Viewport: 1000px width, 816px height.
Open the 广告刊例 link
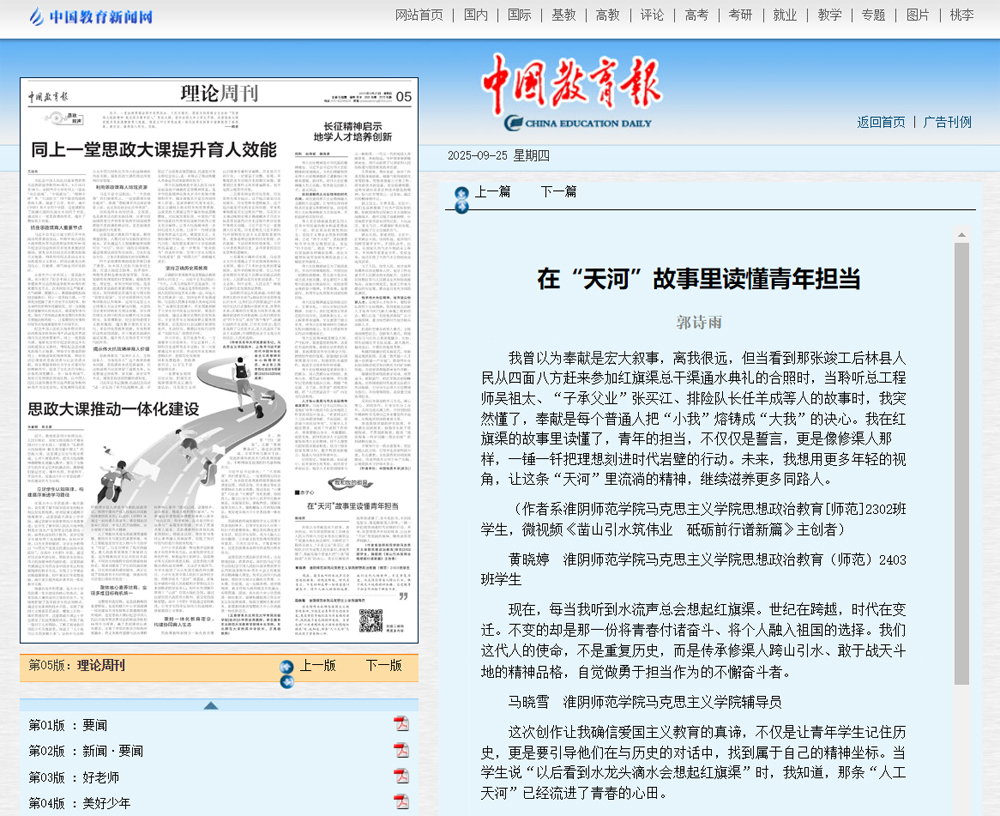947,122
